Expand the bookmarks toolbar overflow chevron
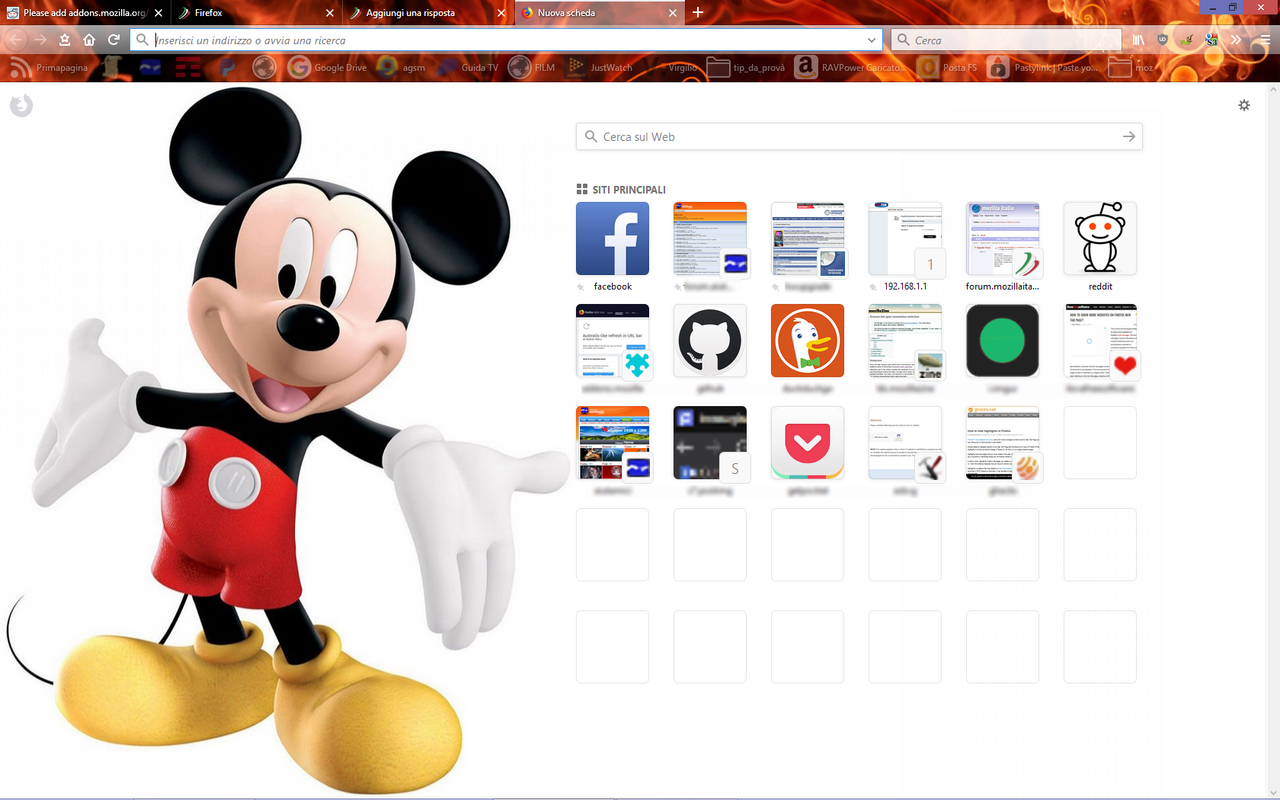Screen dimensions: 1280x800 pyautogui.click(x=1236, y=40)
